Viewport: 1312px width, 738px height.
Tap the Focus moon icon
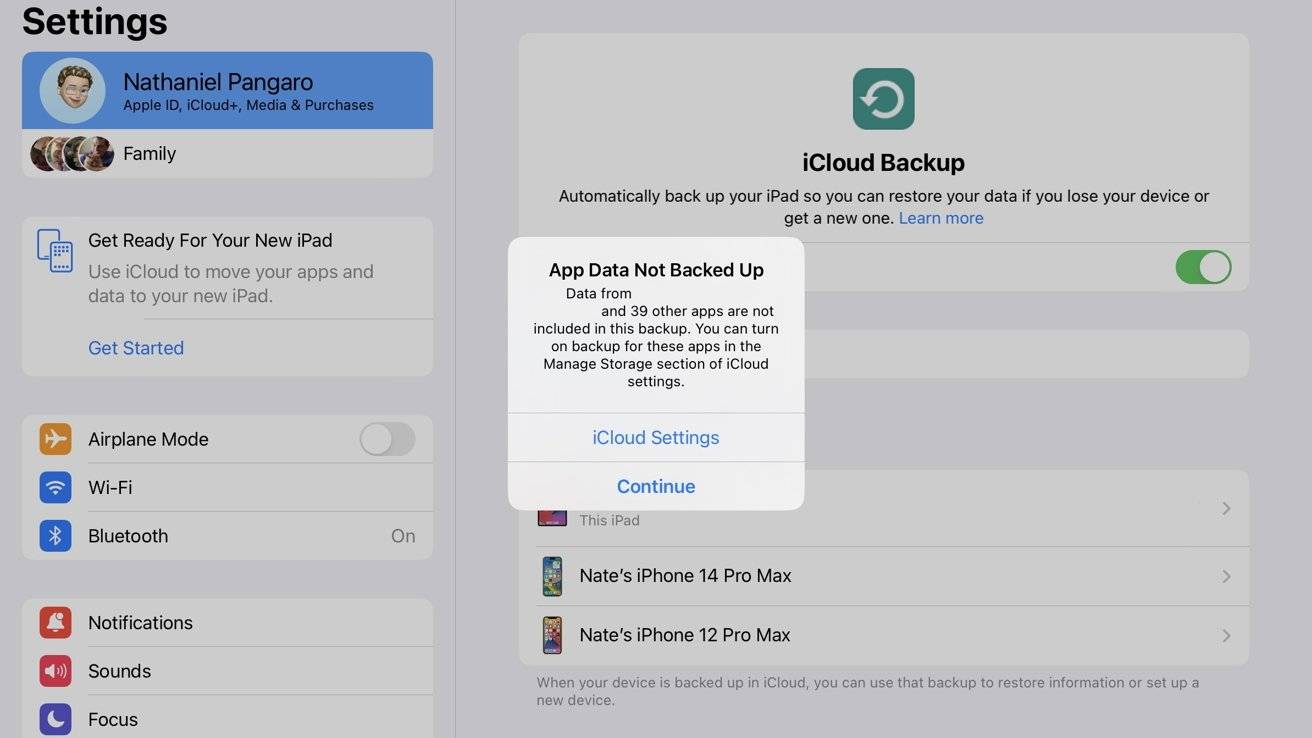(56, 719)
